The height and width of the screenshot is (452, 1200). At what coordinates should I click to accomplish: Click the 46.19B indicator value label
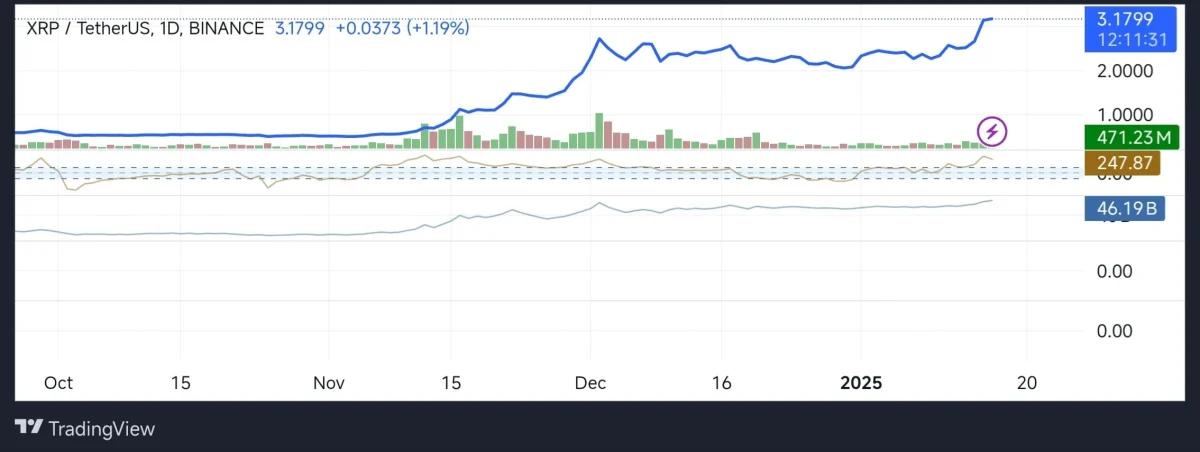pos(1125,209)
